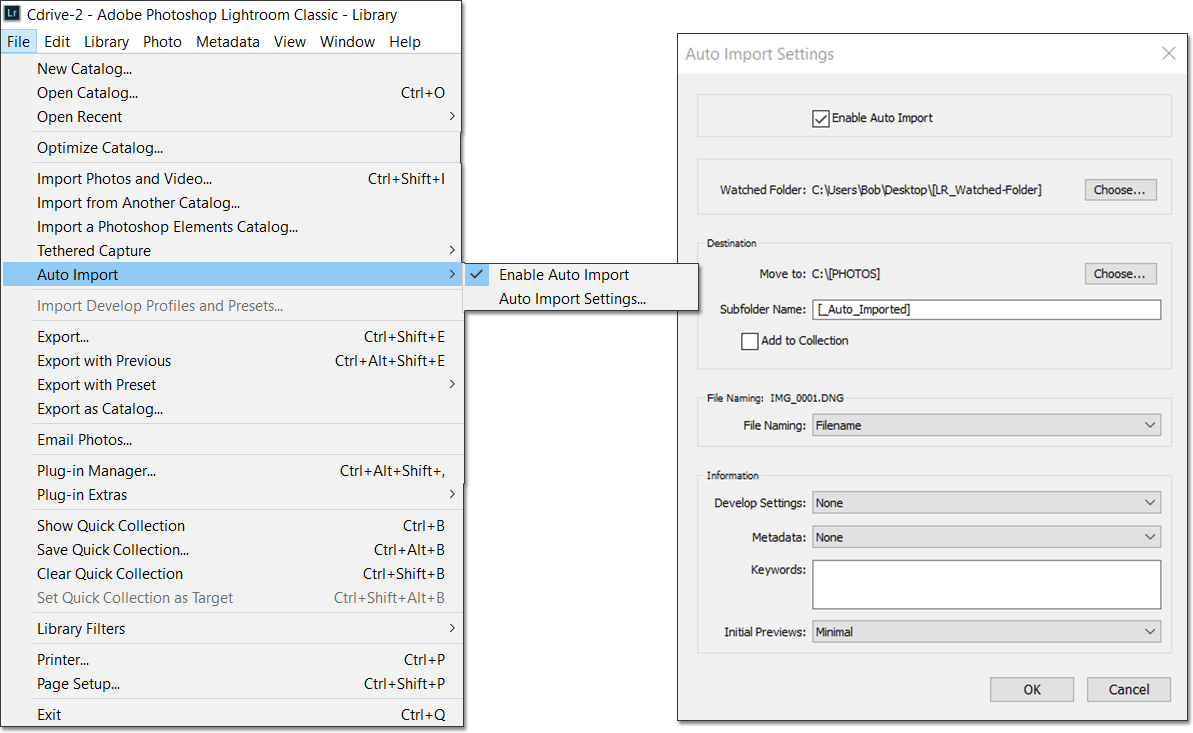This screenshot has height=733, width=1193.
Task: Choose the Move to destination folder
Action: point(1120,274)
